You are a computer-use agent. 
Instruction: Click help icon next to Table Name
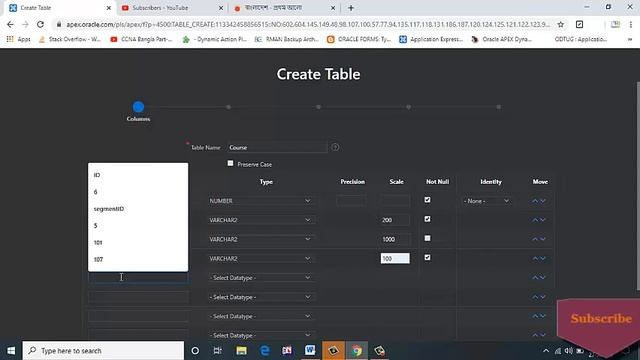point(335,147)
